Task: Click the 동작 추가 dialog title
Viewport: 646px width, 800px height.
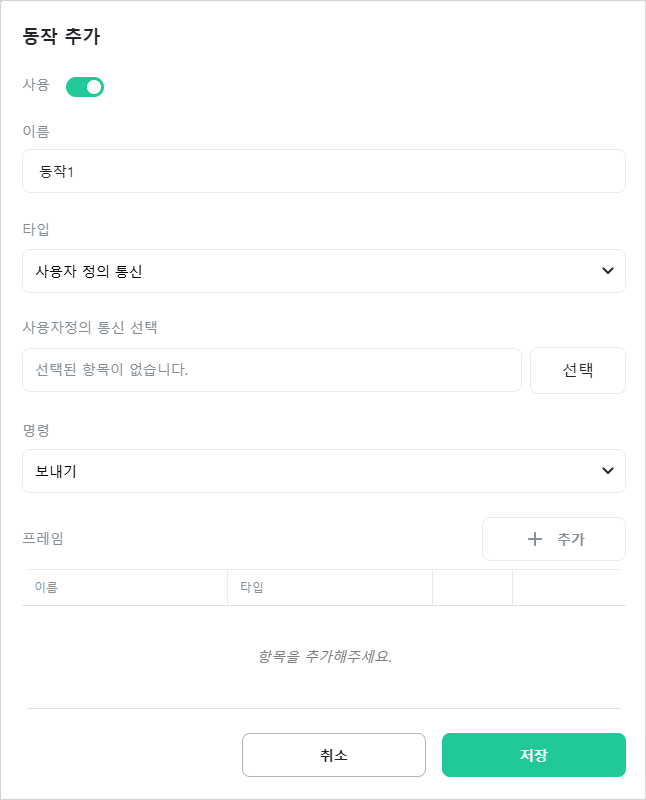Action: pyautogui.click(x=61, y=36)
